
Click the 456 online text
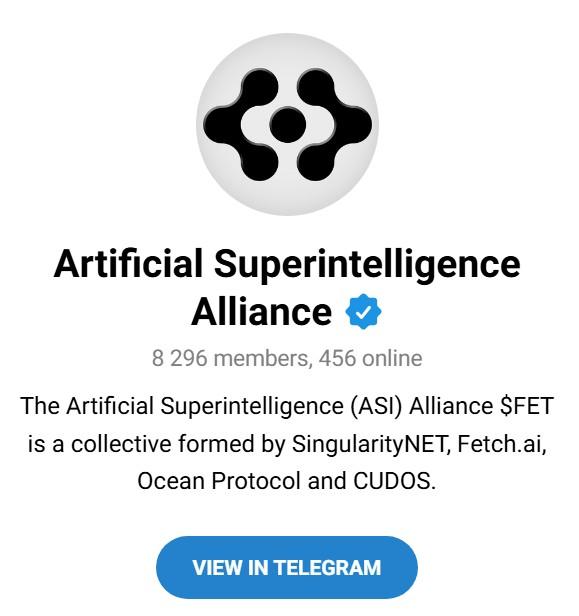tap(370, 358)
